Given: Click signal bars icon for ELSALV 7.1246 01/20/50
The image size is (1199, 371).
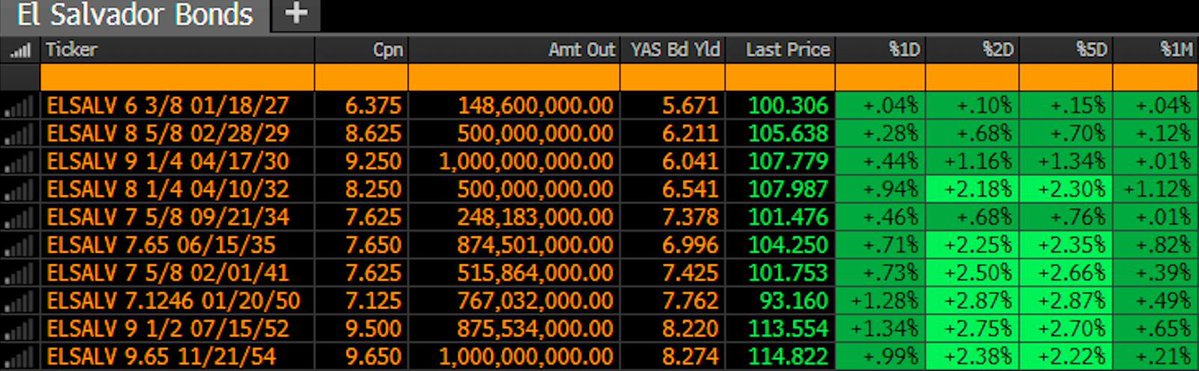Looking at the screenshot, I should (19, 301).
